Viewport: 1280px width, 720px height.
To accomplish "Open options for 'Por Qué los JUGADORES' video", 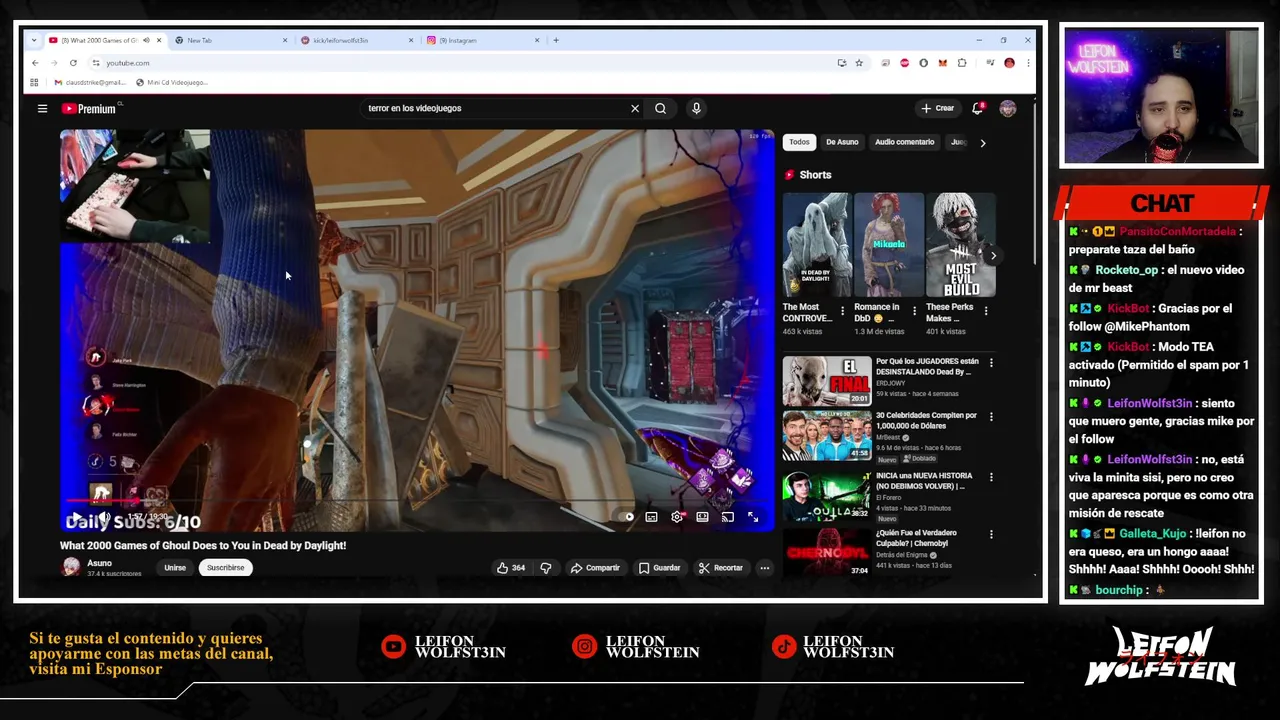I will (991, 362).
